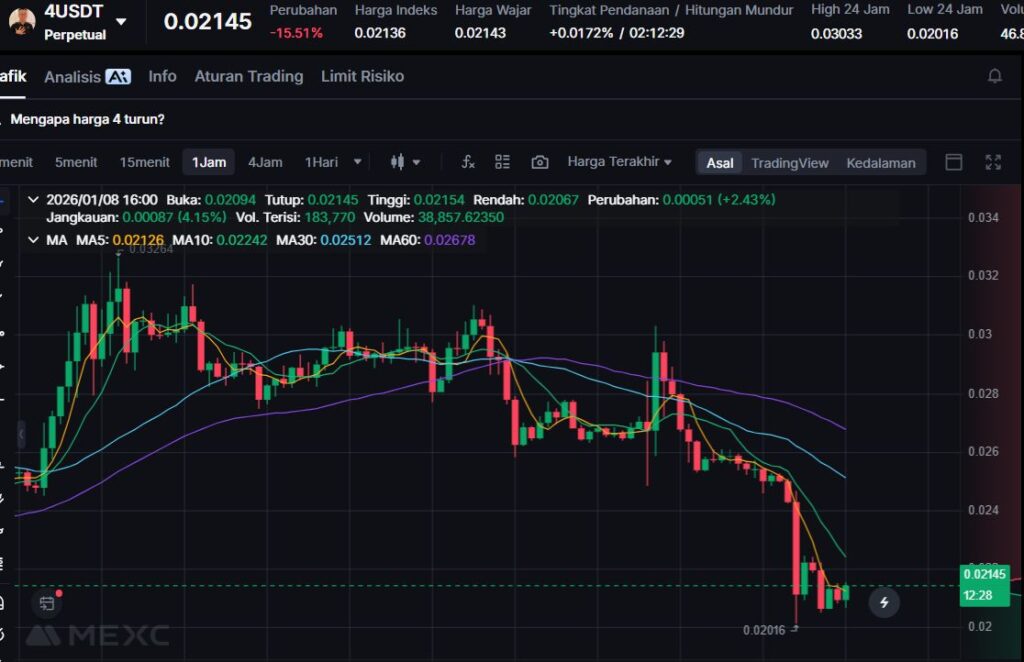Take a chart snapshot with camera icon

click(x=540, y=162)
